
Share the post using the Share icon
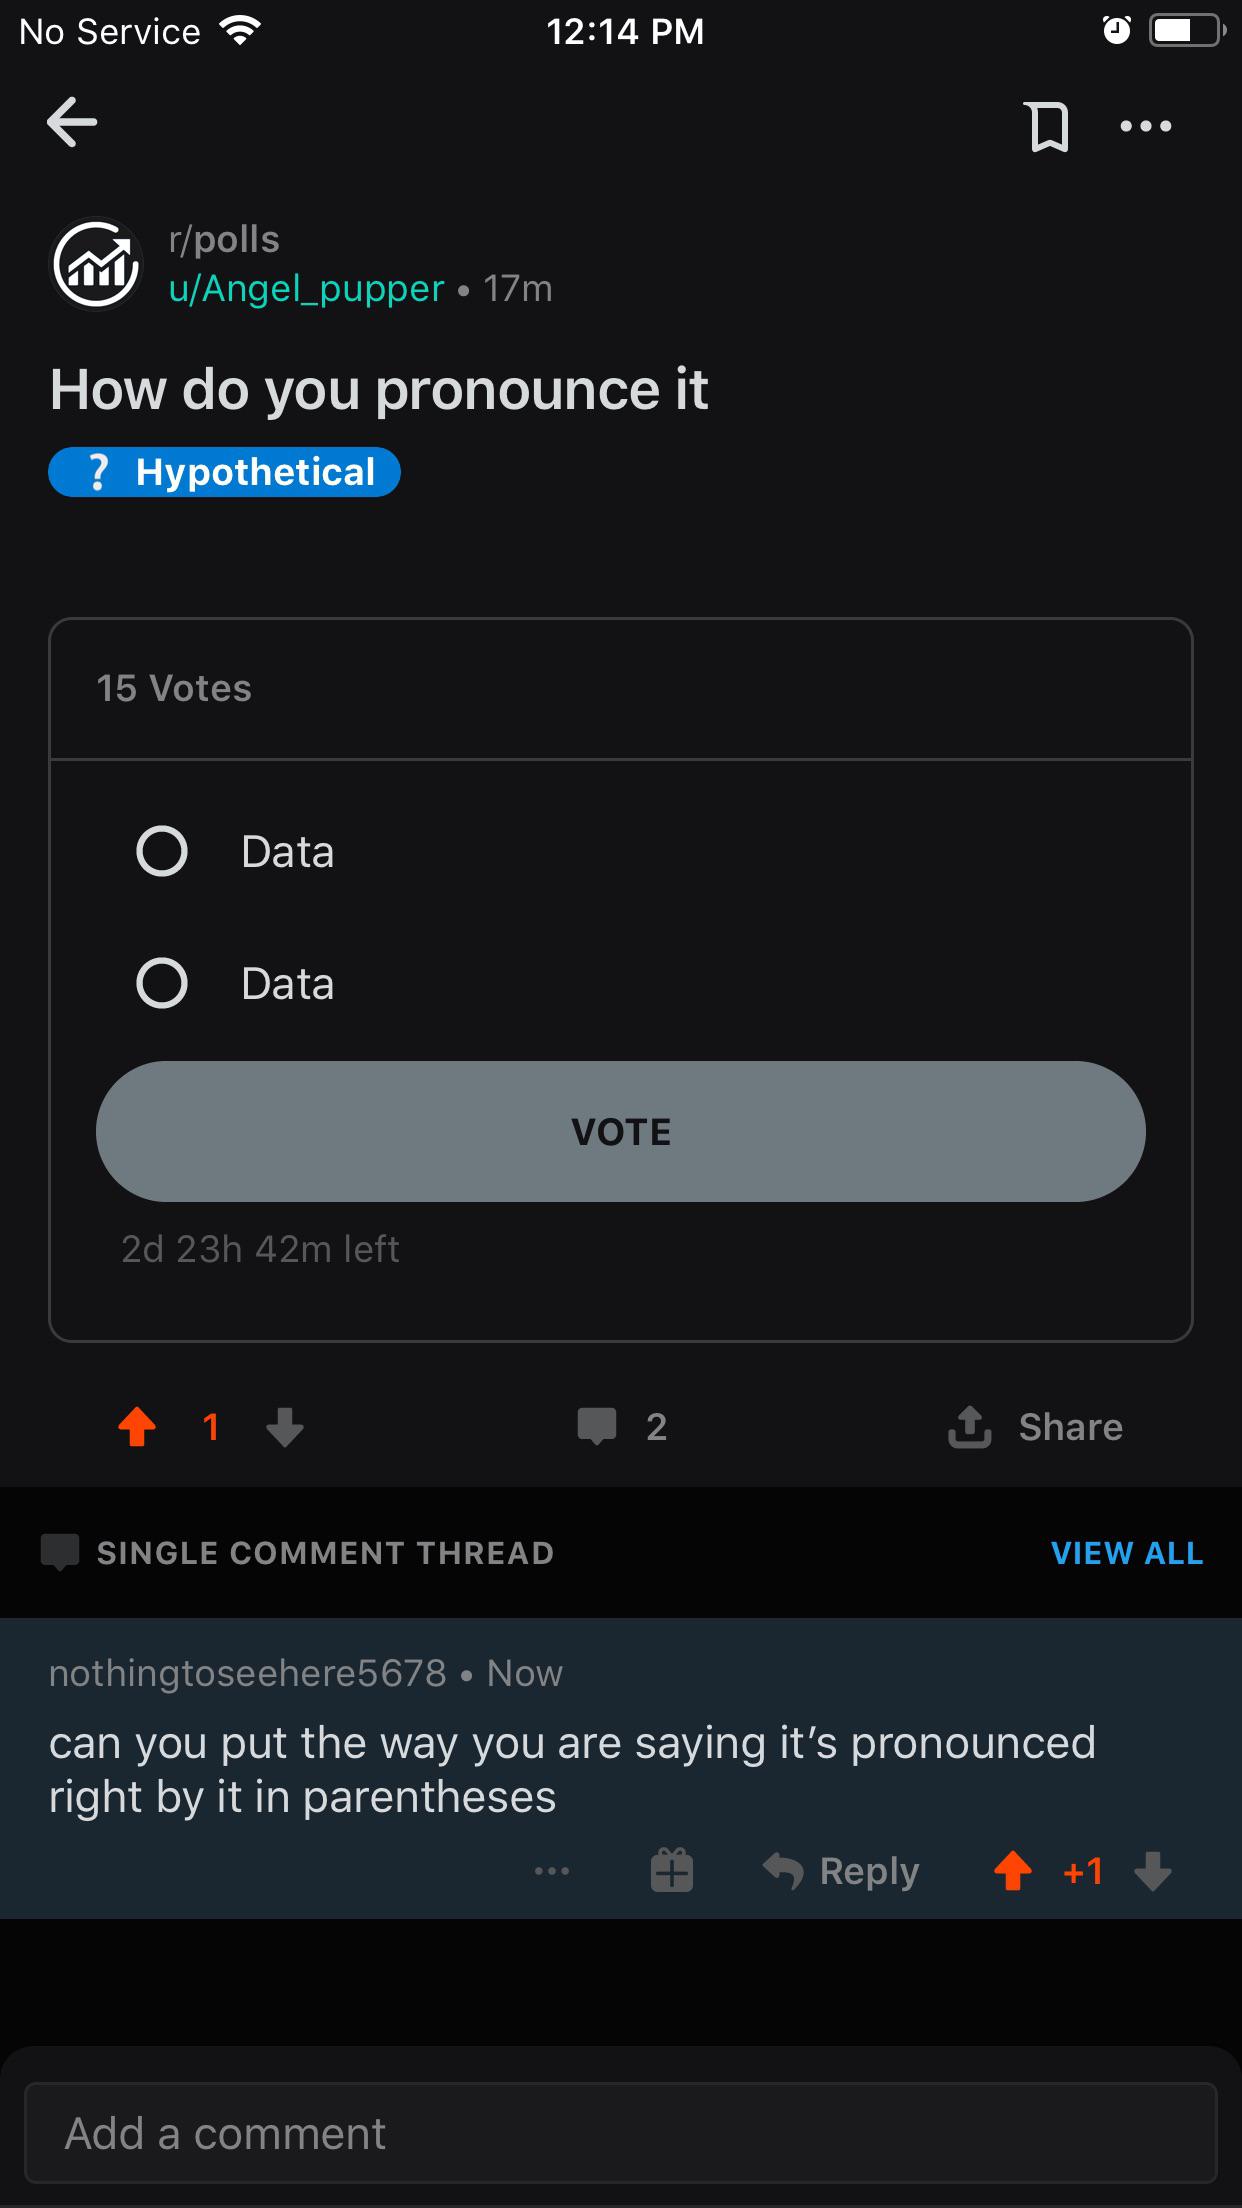pos(970,1427)
